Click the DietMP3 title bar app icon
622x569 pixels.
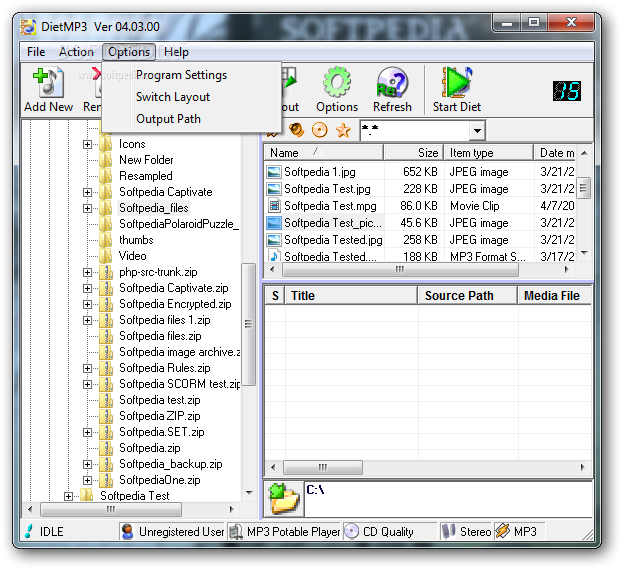pos(28,27)
